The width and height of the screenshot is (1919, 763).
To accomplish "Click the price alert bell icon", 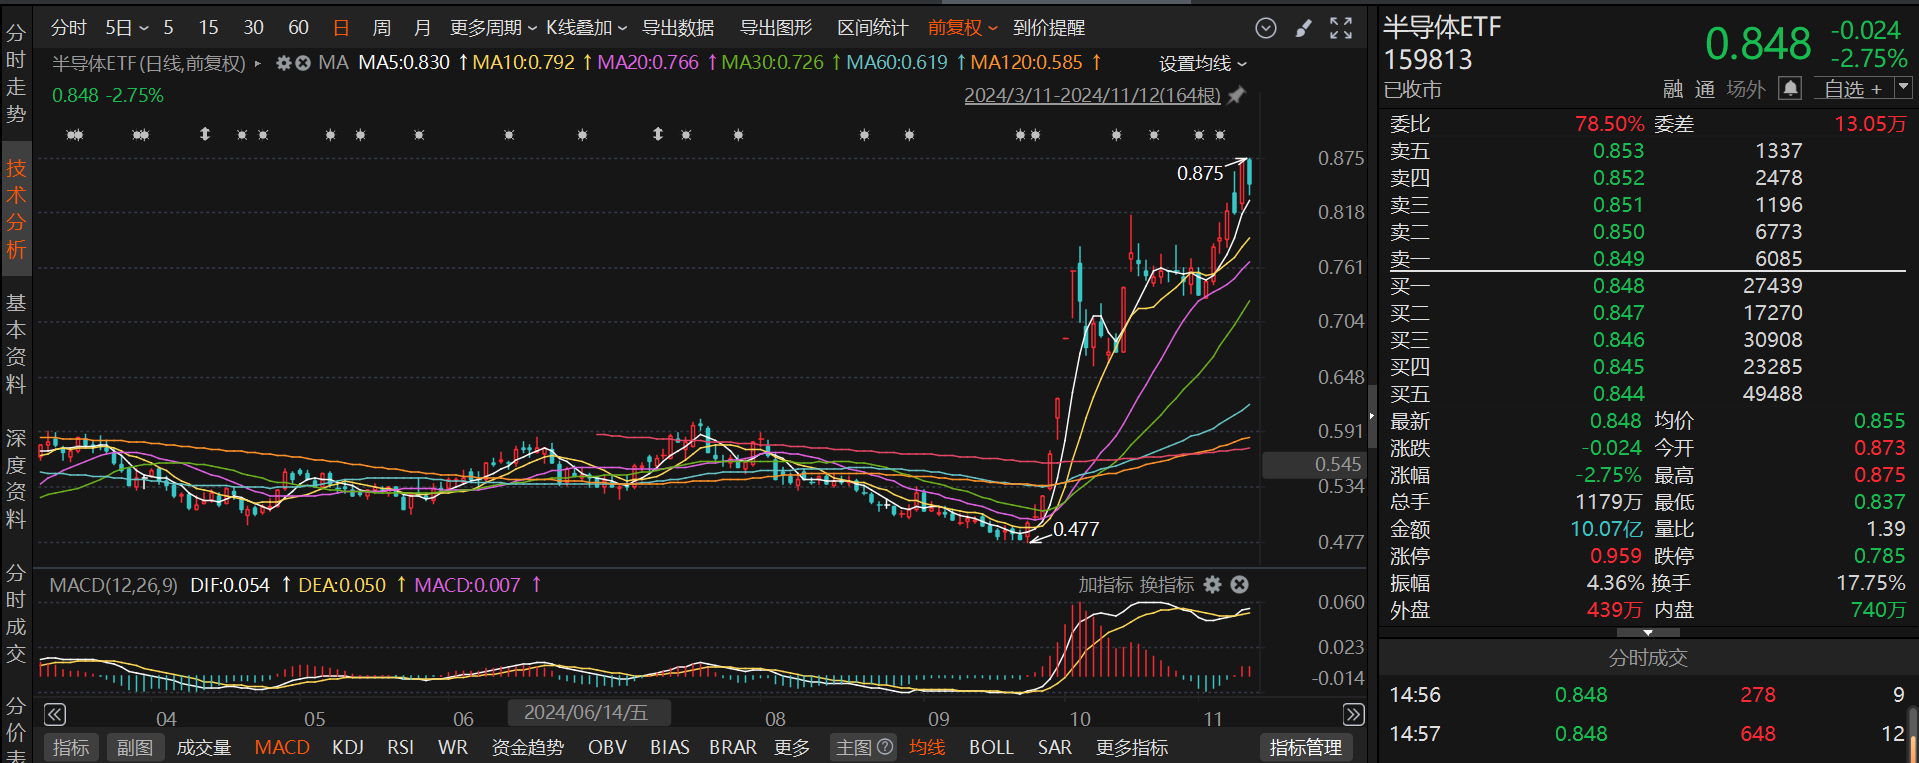I will tap(1790, 89).
